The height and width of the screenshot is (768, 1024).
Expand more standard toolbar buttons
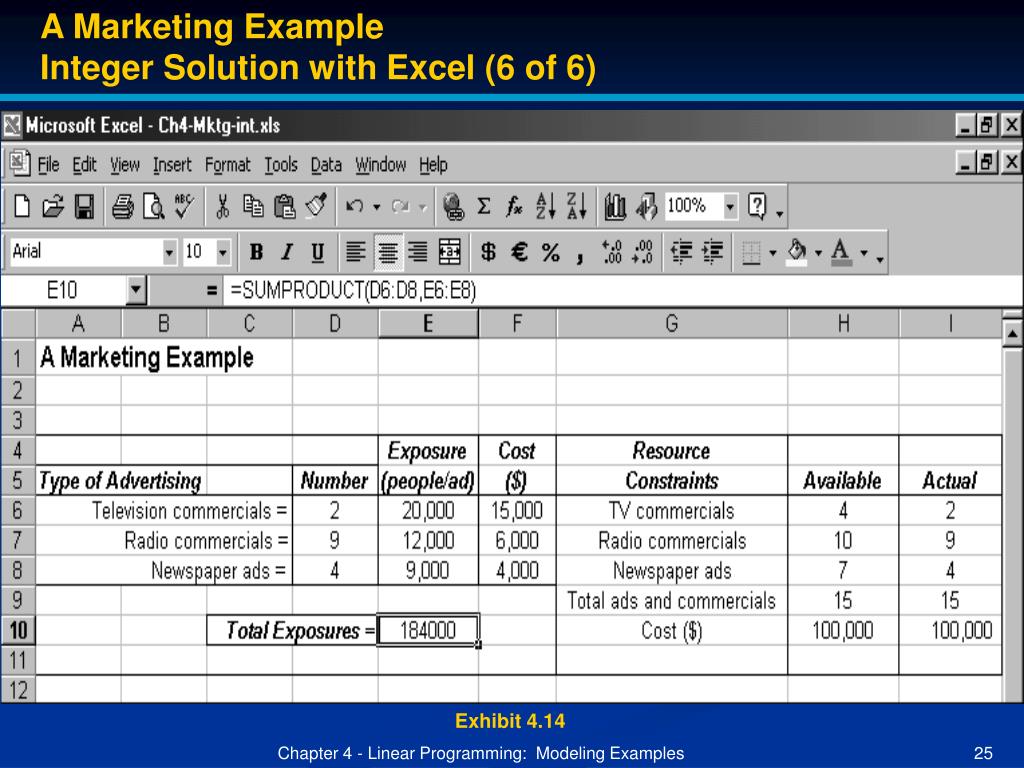(780, 212)
